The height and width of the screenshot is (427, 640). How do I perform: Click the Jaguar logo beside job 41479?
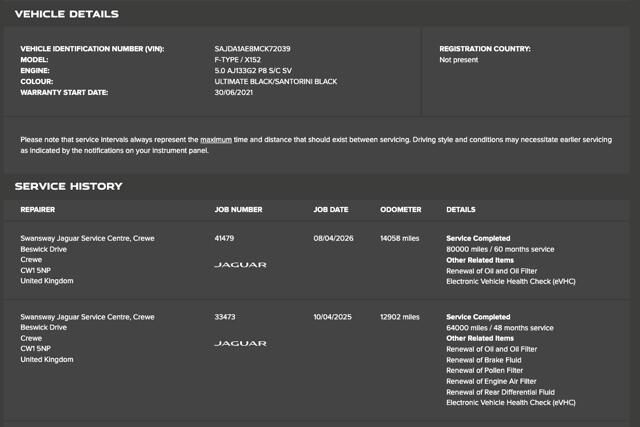(x=240, y=265)
